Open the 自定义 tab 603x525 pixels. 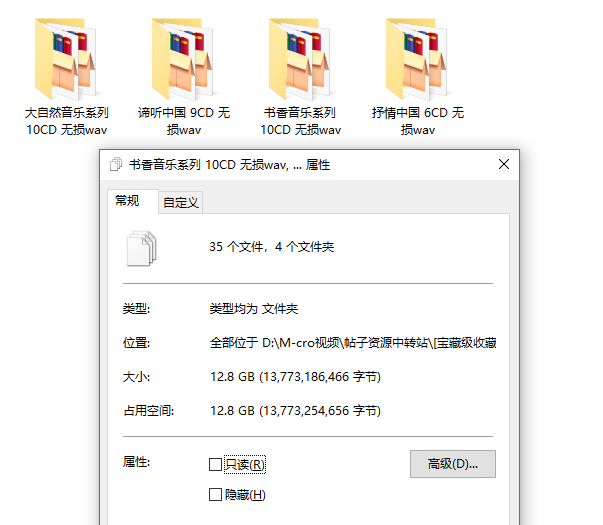point(181,203)
